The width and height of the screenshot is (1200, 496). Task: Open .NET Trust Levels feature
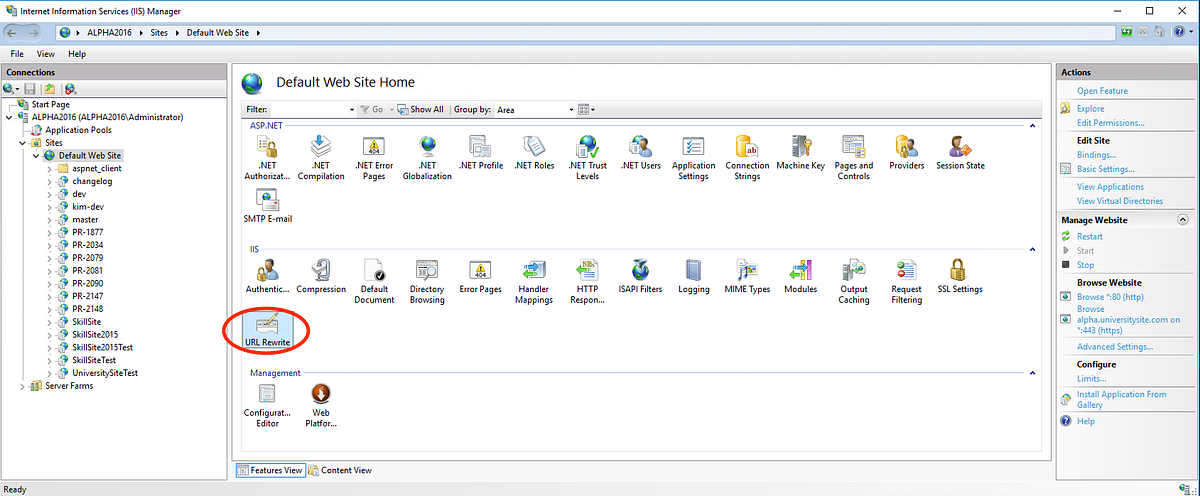tap(587, 158)
